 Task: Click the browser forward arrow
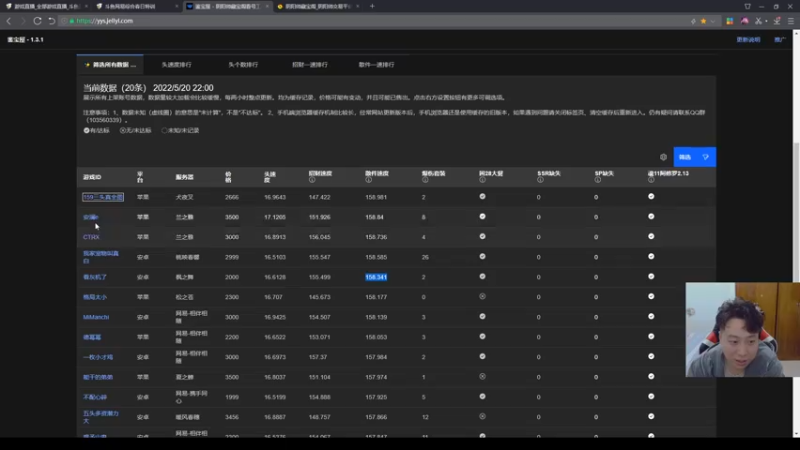click(23, 21)
